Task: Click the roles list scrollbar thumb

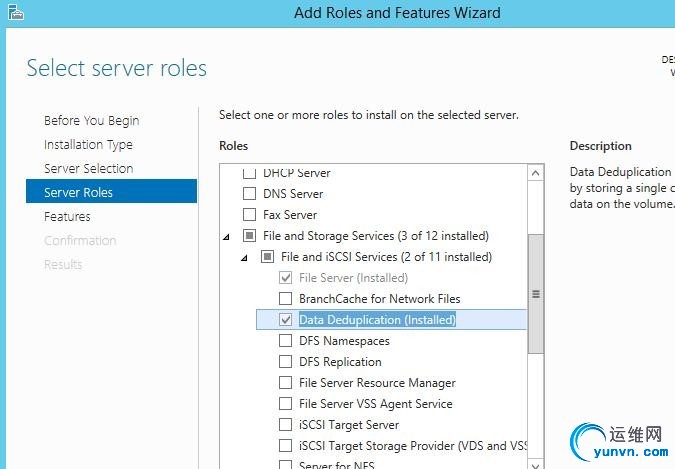Action: click(x=536, y=294)
